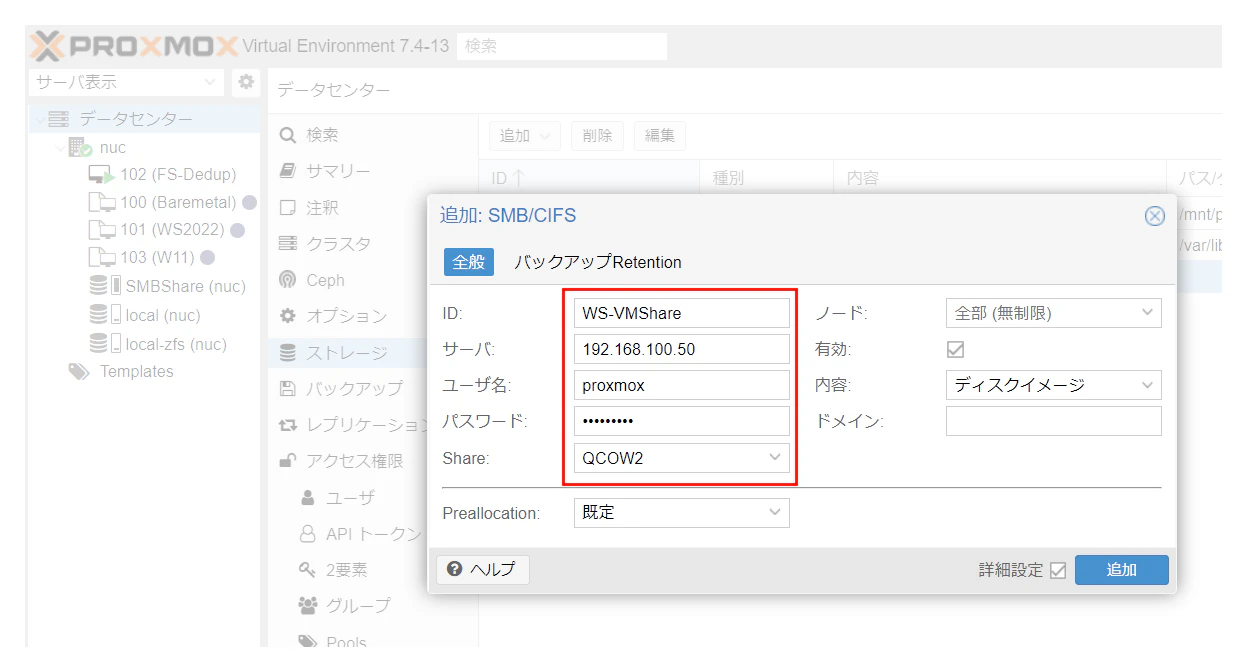
Task: Close the SMB/CIFS dialog
Action: [x=1154, y=216]
